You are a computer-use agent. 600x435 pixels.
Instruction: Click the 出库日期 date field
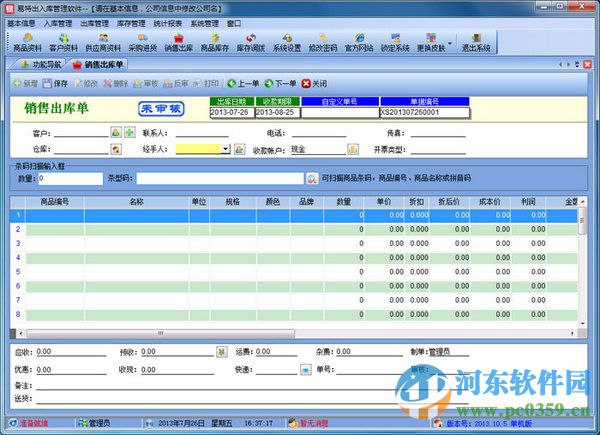coord(232,112)
